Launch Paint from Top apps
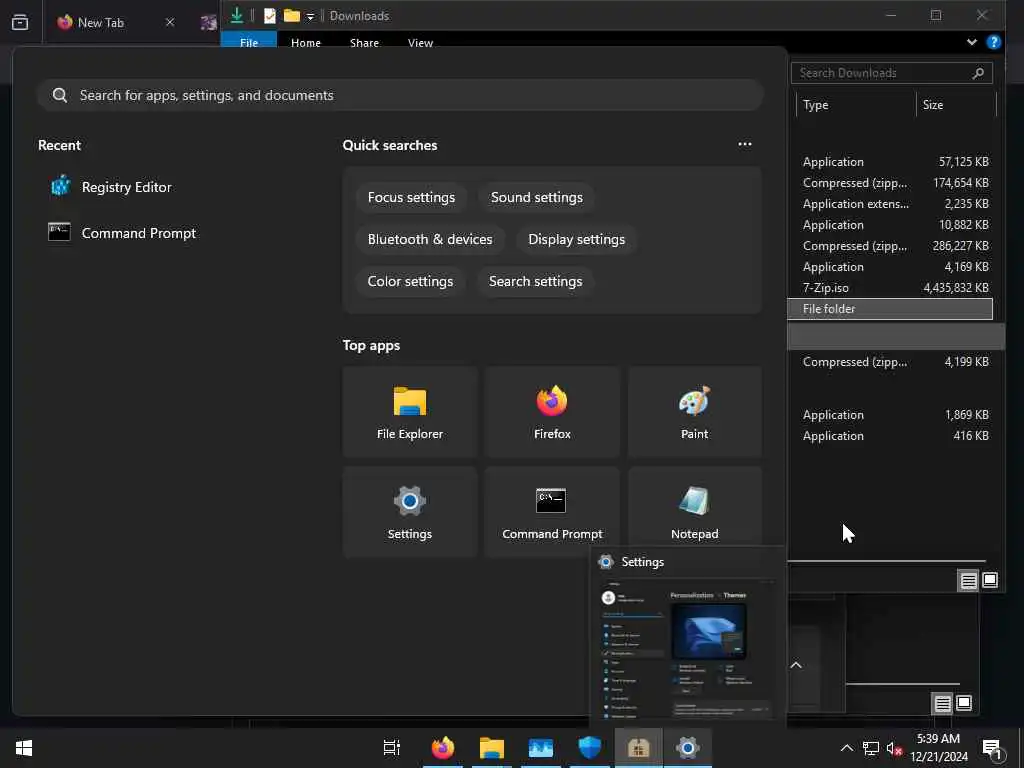Image resolution: width=1024 pixels, height=768 pixels. [694, 412]
